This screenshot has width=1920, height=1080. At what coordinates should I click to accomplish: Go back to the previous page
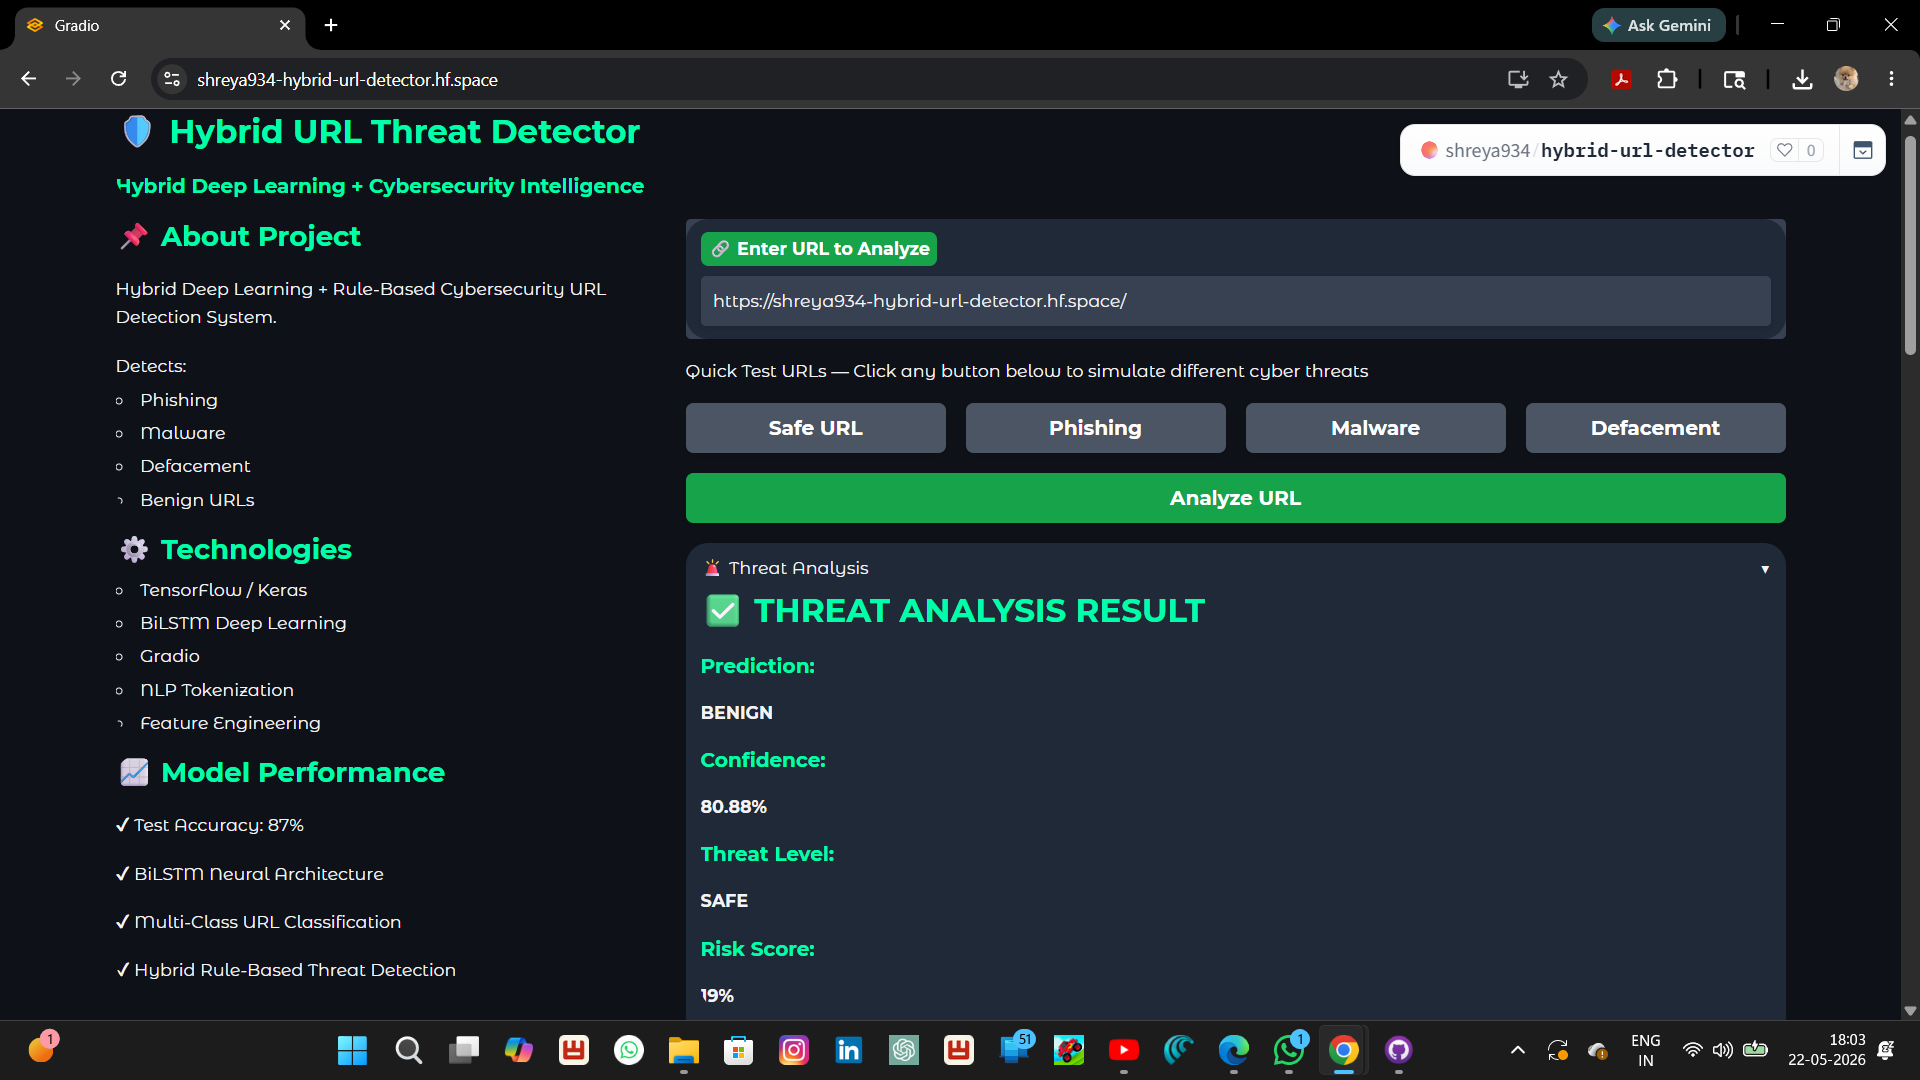28,79
